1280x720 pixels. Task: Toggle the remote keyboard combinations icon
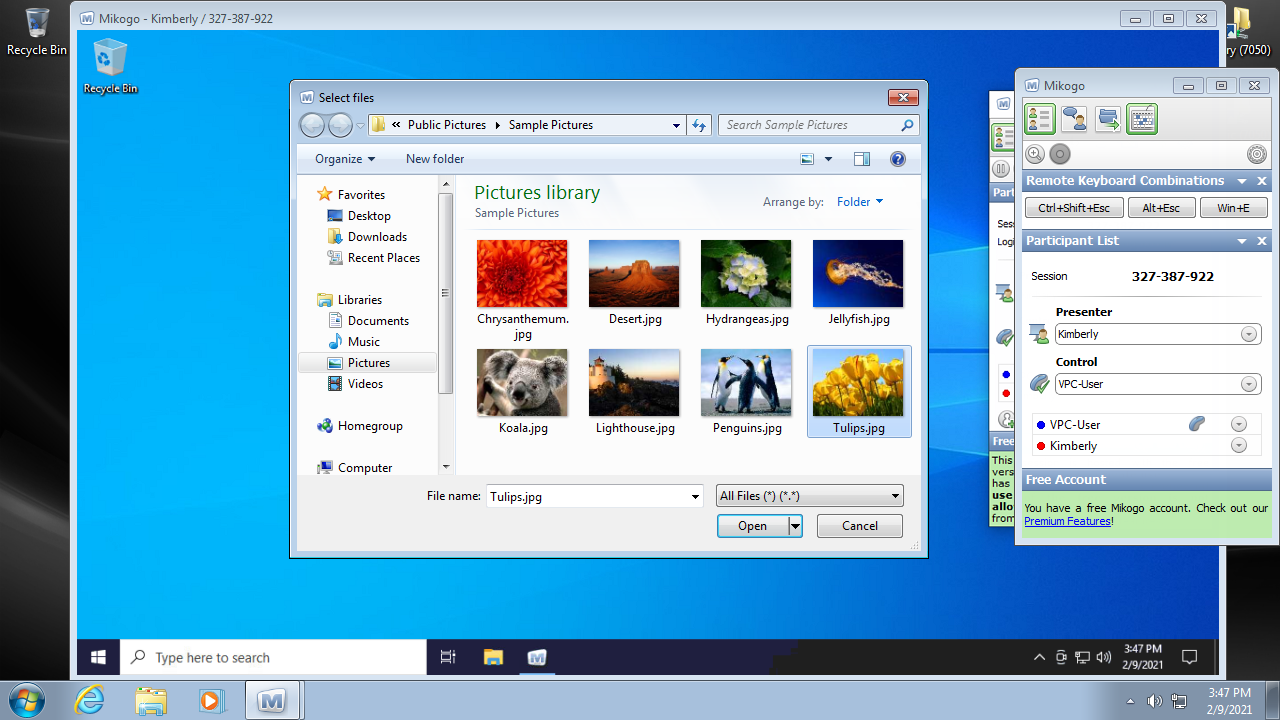[x=1142, y=119]
